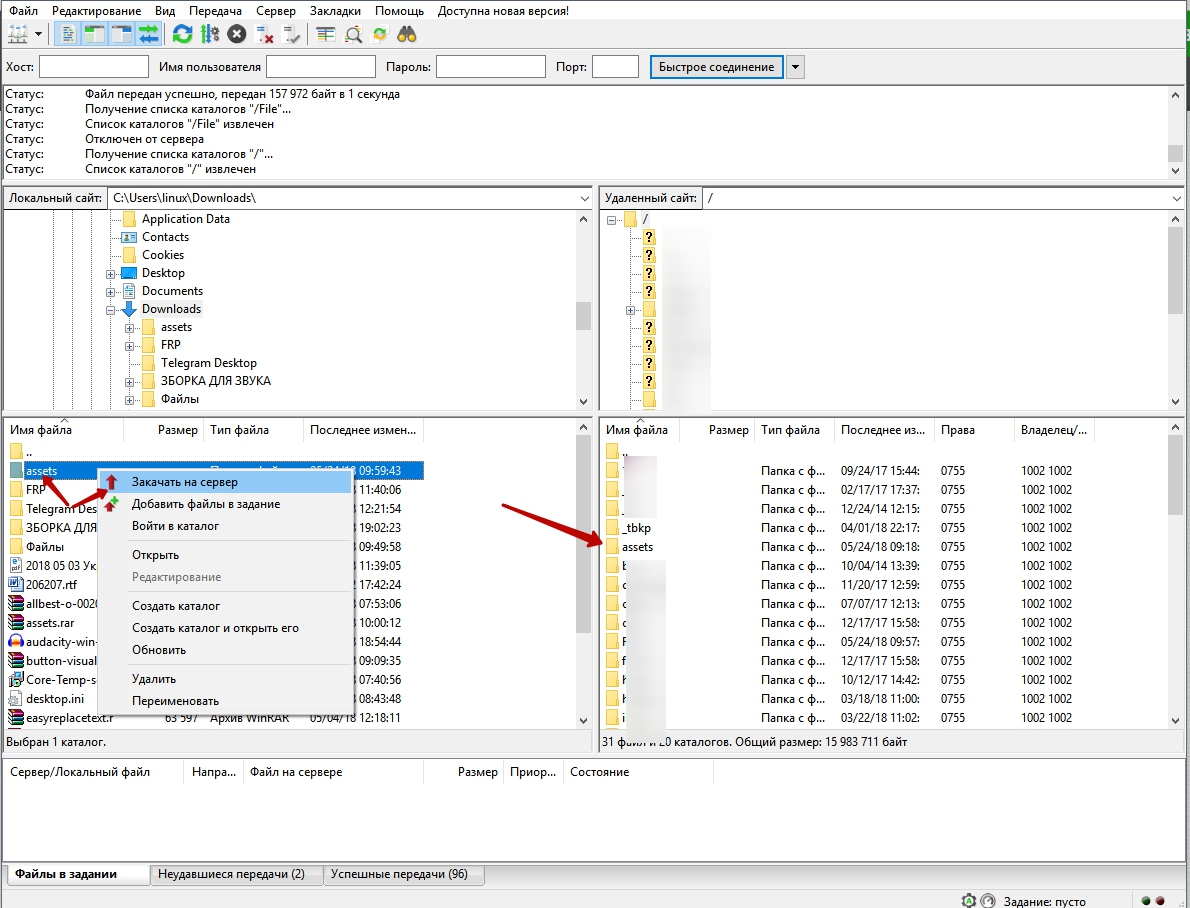Open the quick connect history dropdown arrow
This screenshot has height=908, width=1190.
796,67
